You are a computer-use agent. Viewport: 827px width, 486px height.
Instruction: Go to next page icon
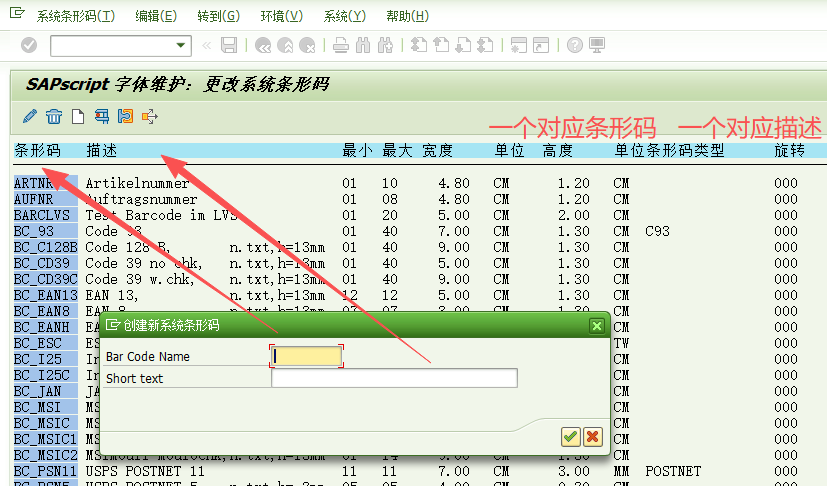tap(463, 45)
